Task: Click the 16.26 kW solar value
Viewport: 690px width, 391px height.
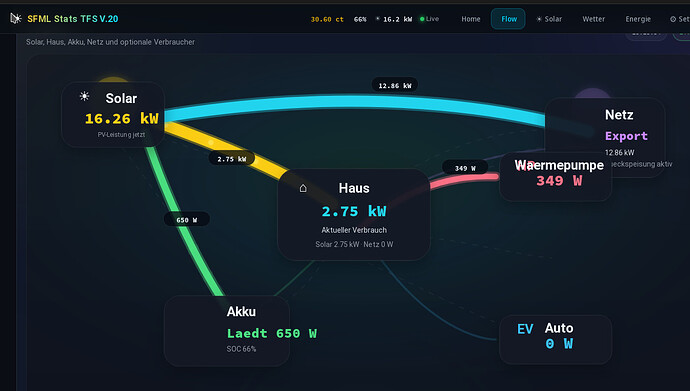Action: pos(121,118)
